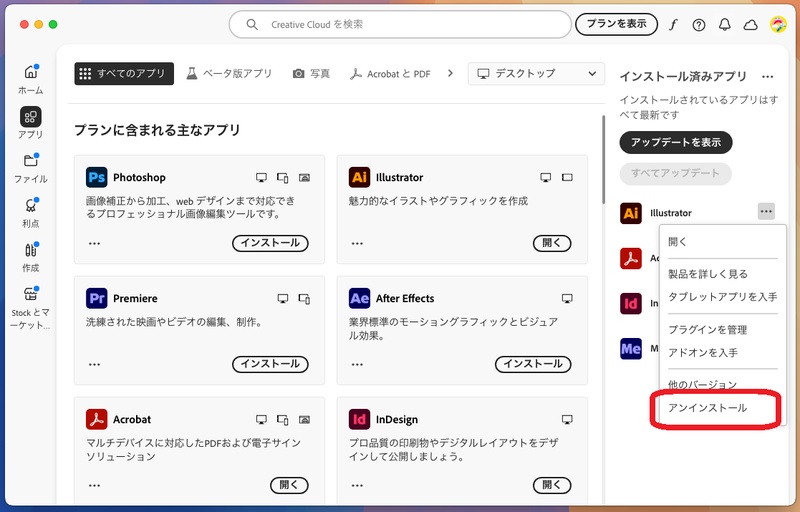800x512 pixels.
Task: Click the Premiere Pr card icon
Action: point(96,298)
